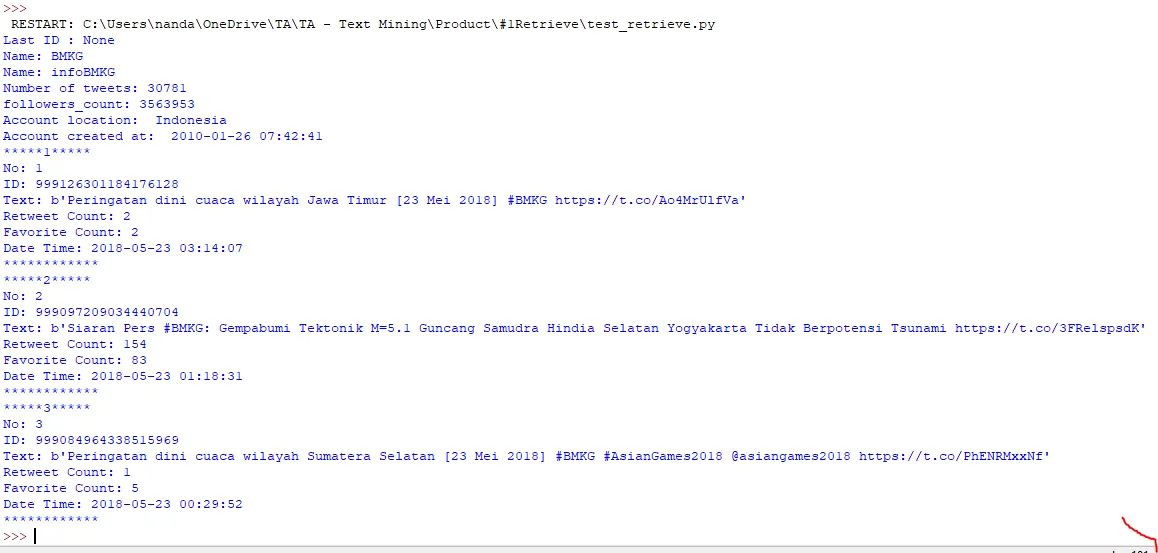Click 'Account location: Indonesia' line

pyautogui.click(x=114, y=120)
